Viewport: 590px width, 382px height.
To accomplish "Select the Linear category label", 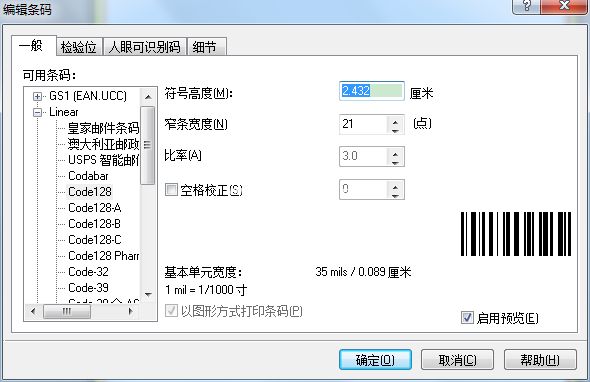I will click(64, 112).
